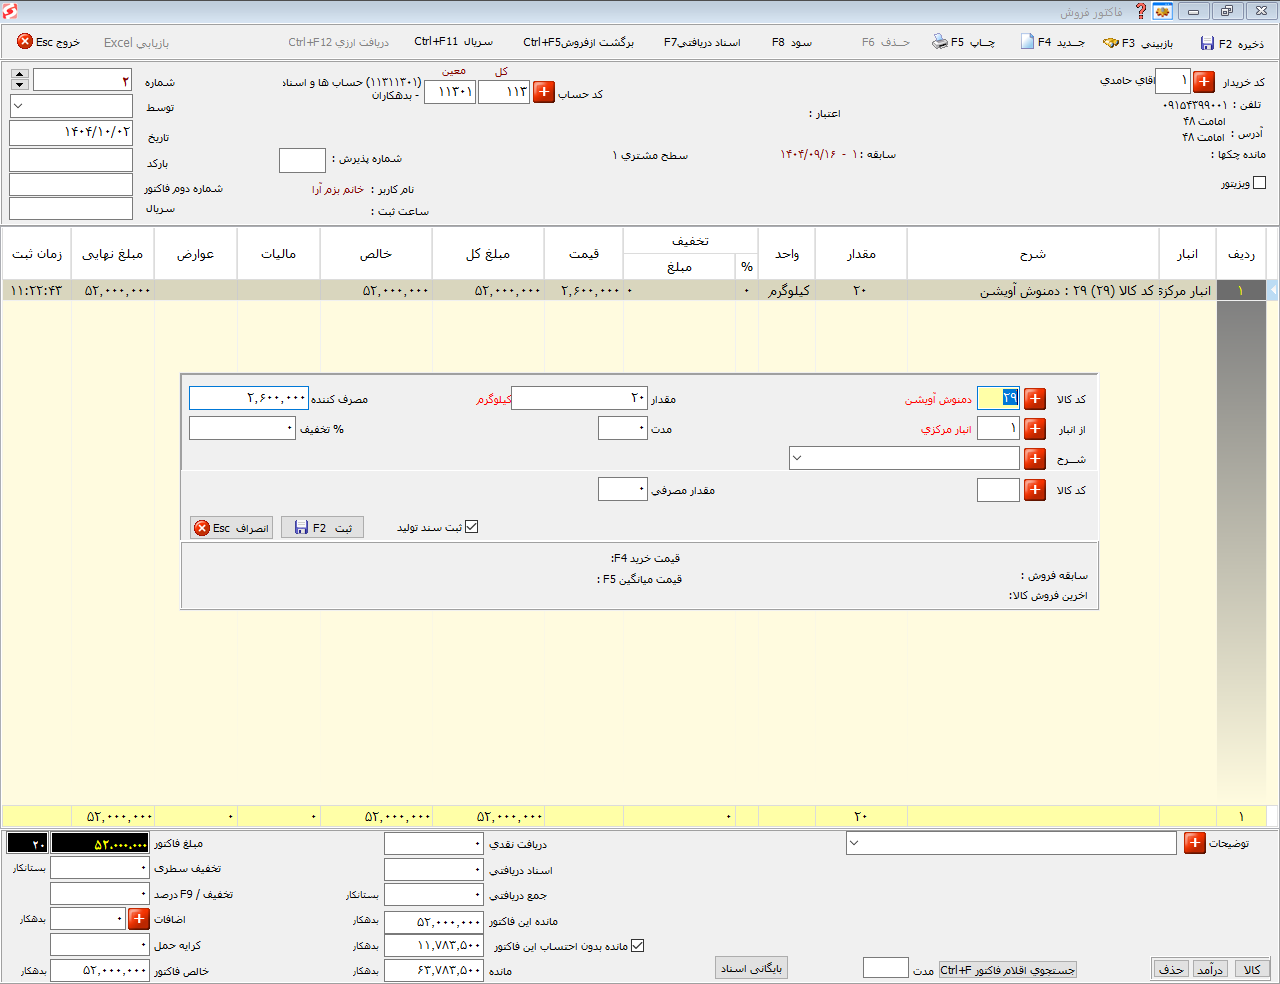Switch to the کالا tab at bottom
Image resolution: width=1280 pixels, height=984 pixels.
pos(1252,969)
